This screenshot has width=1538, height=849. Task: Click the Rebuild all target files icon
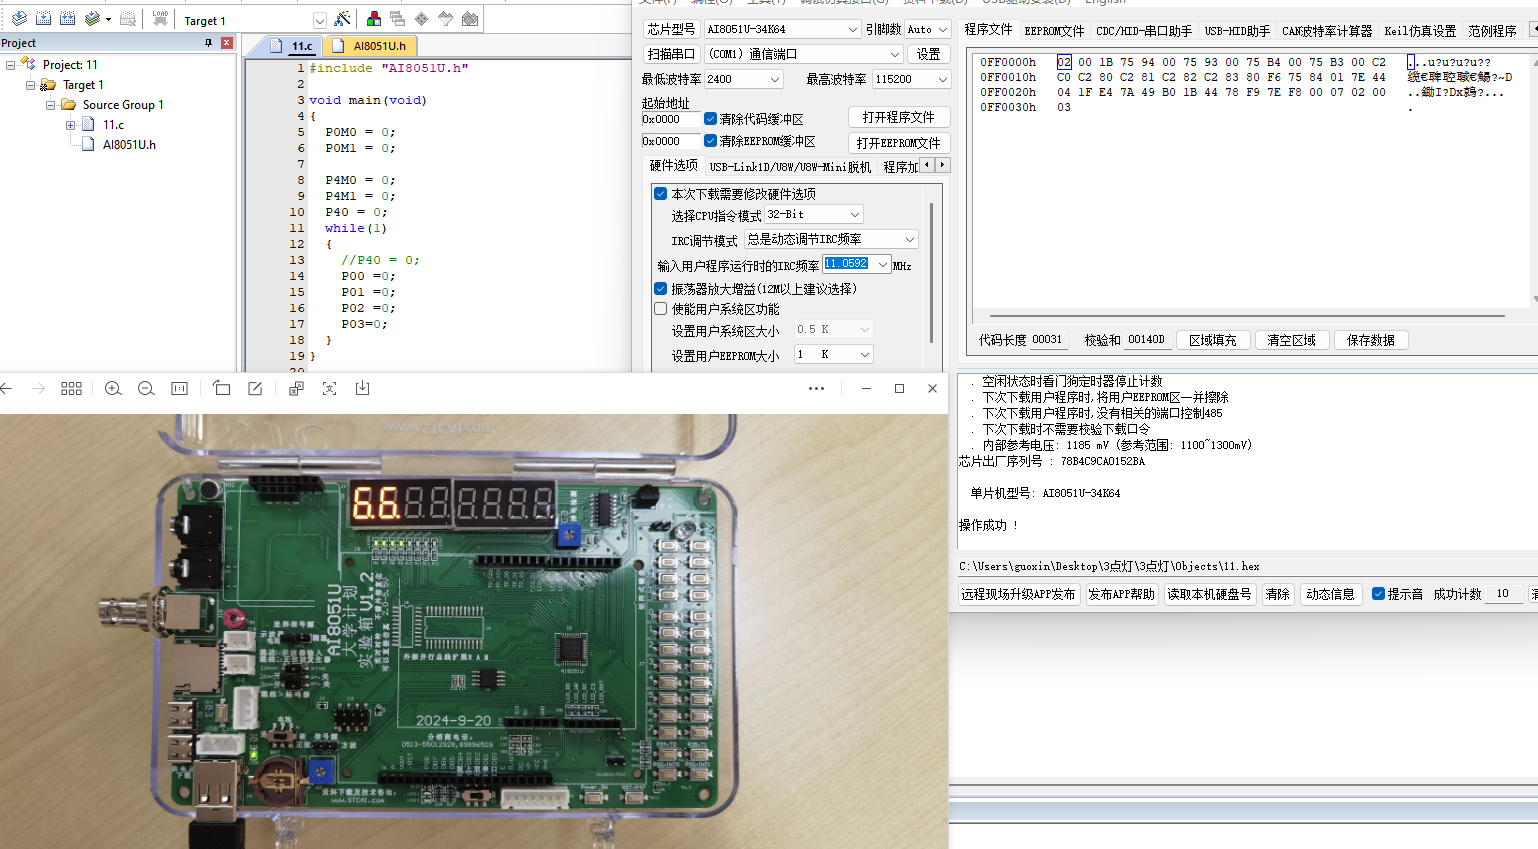[67, 19]
